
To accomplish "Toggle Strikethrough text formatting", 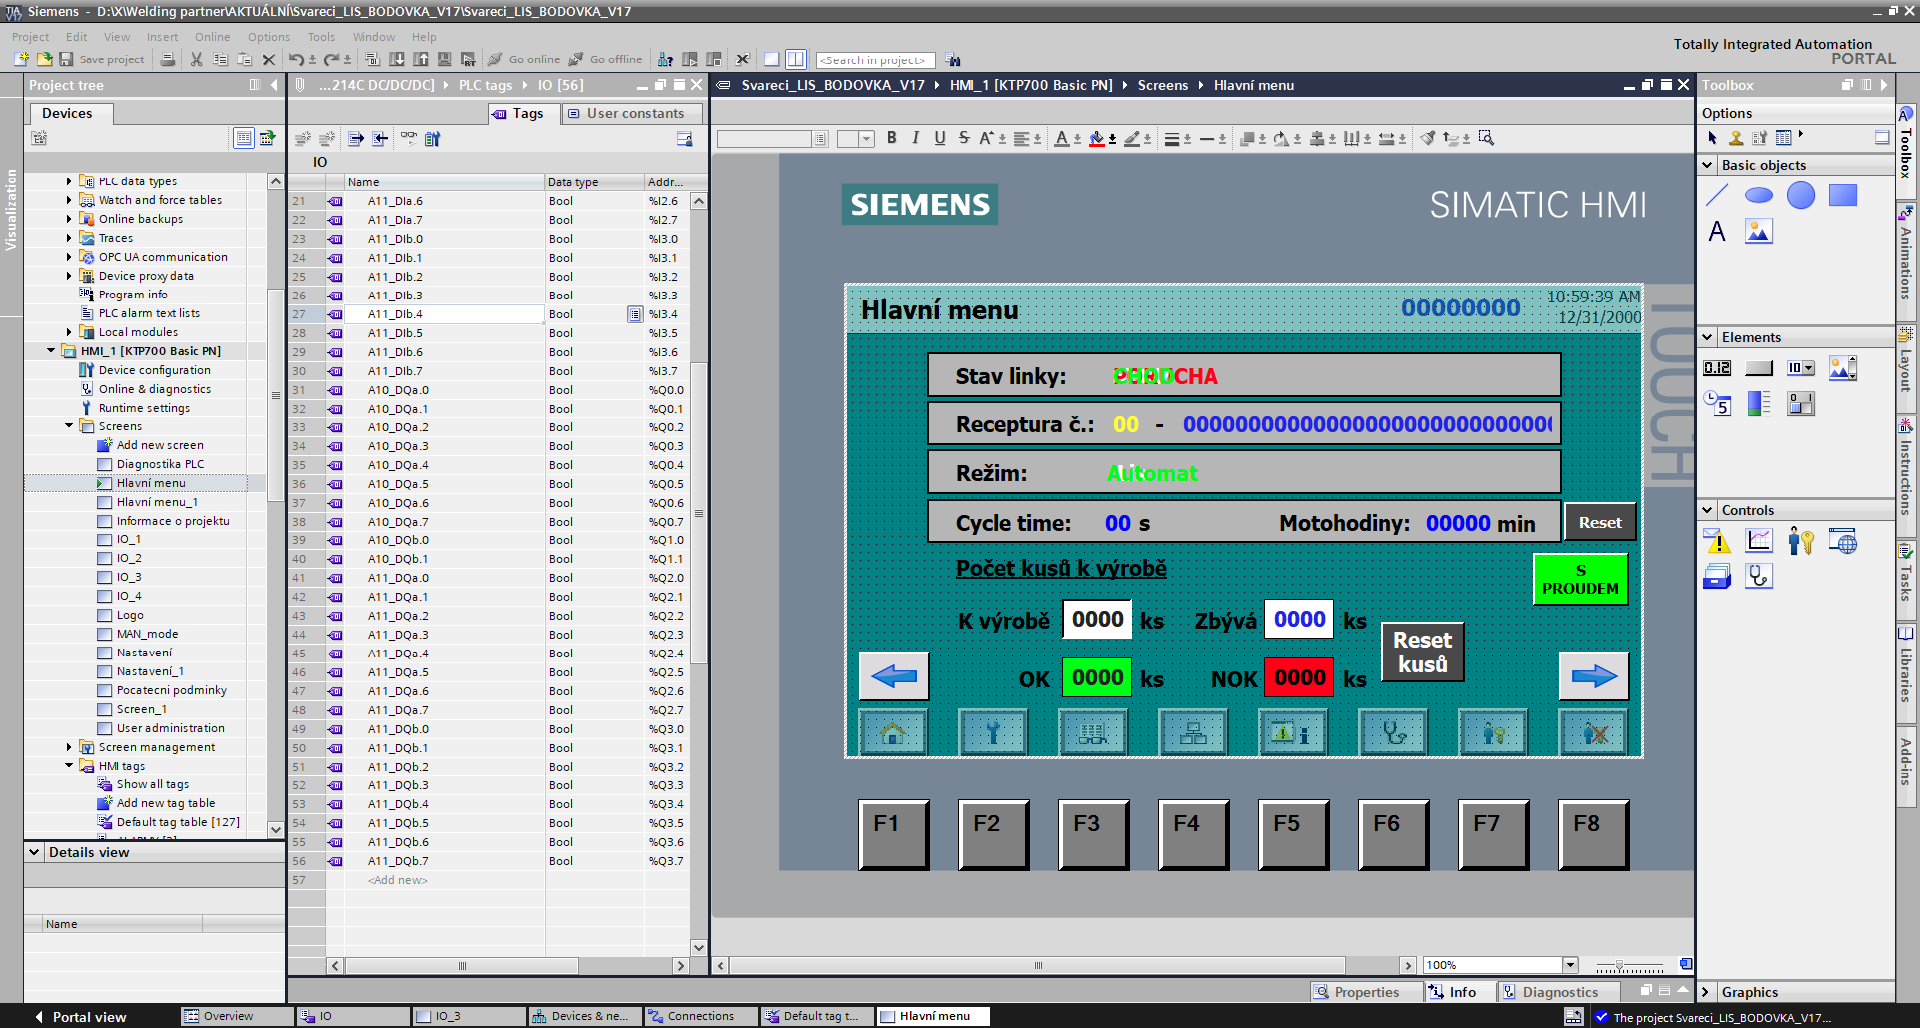I will click(x=964, y=138).
